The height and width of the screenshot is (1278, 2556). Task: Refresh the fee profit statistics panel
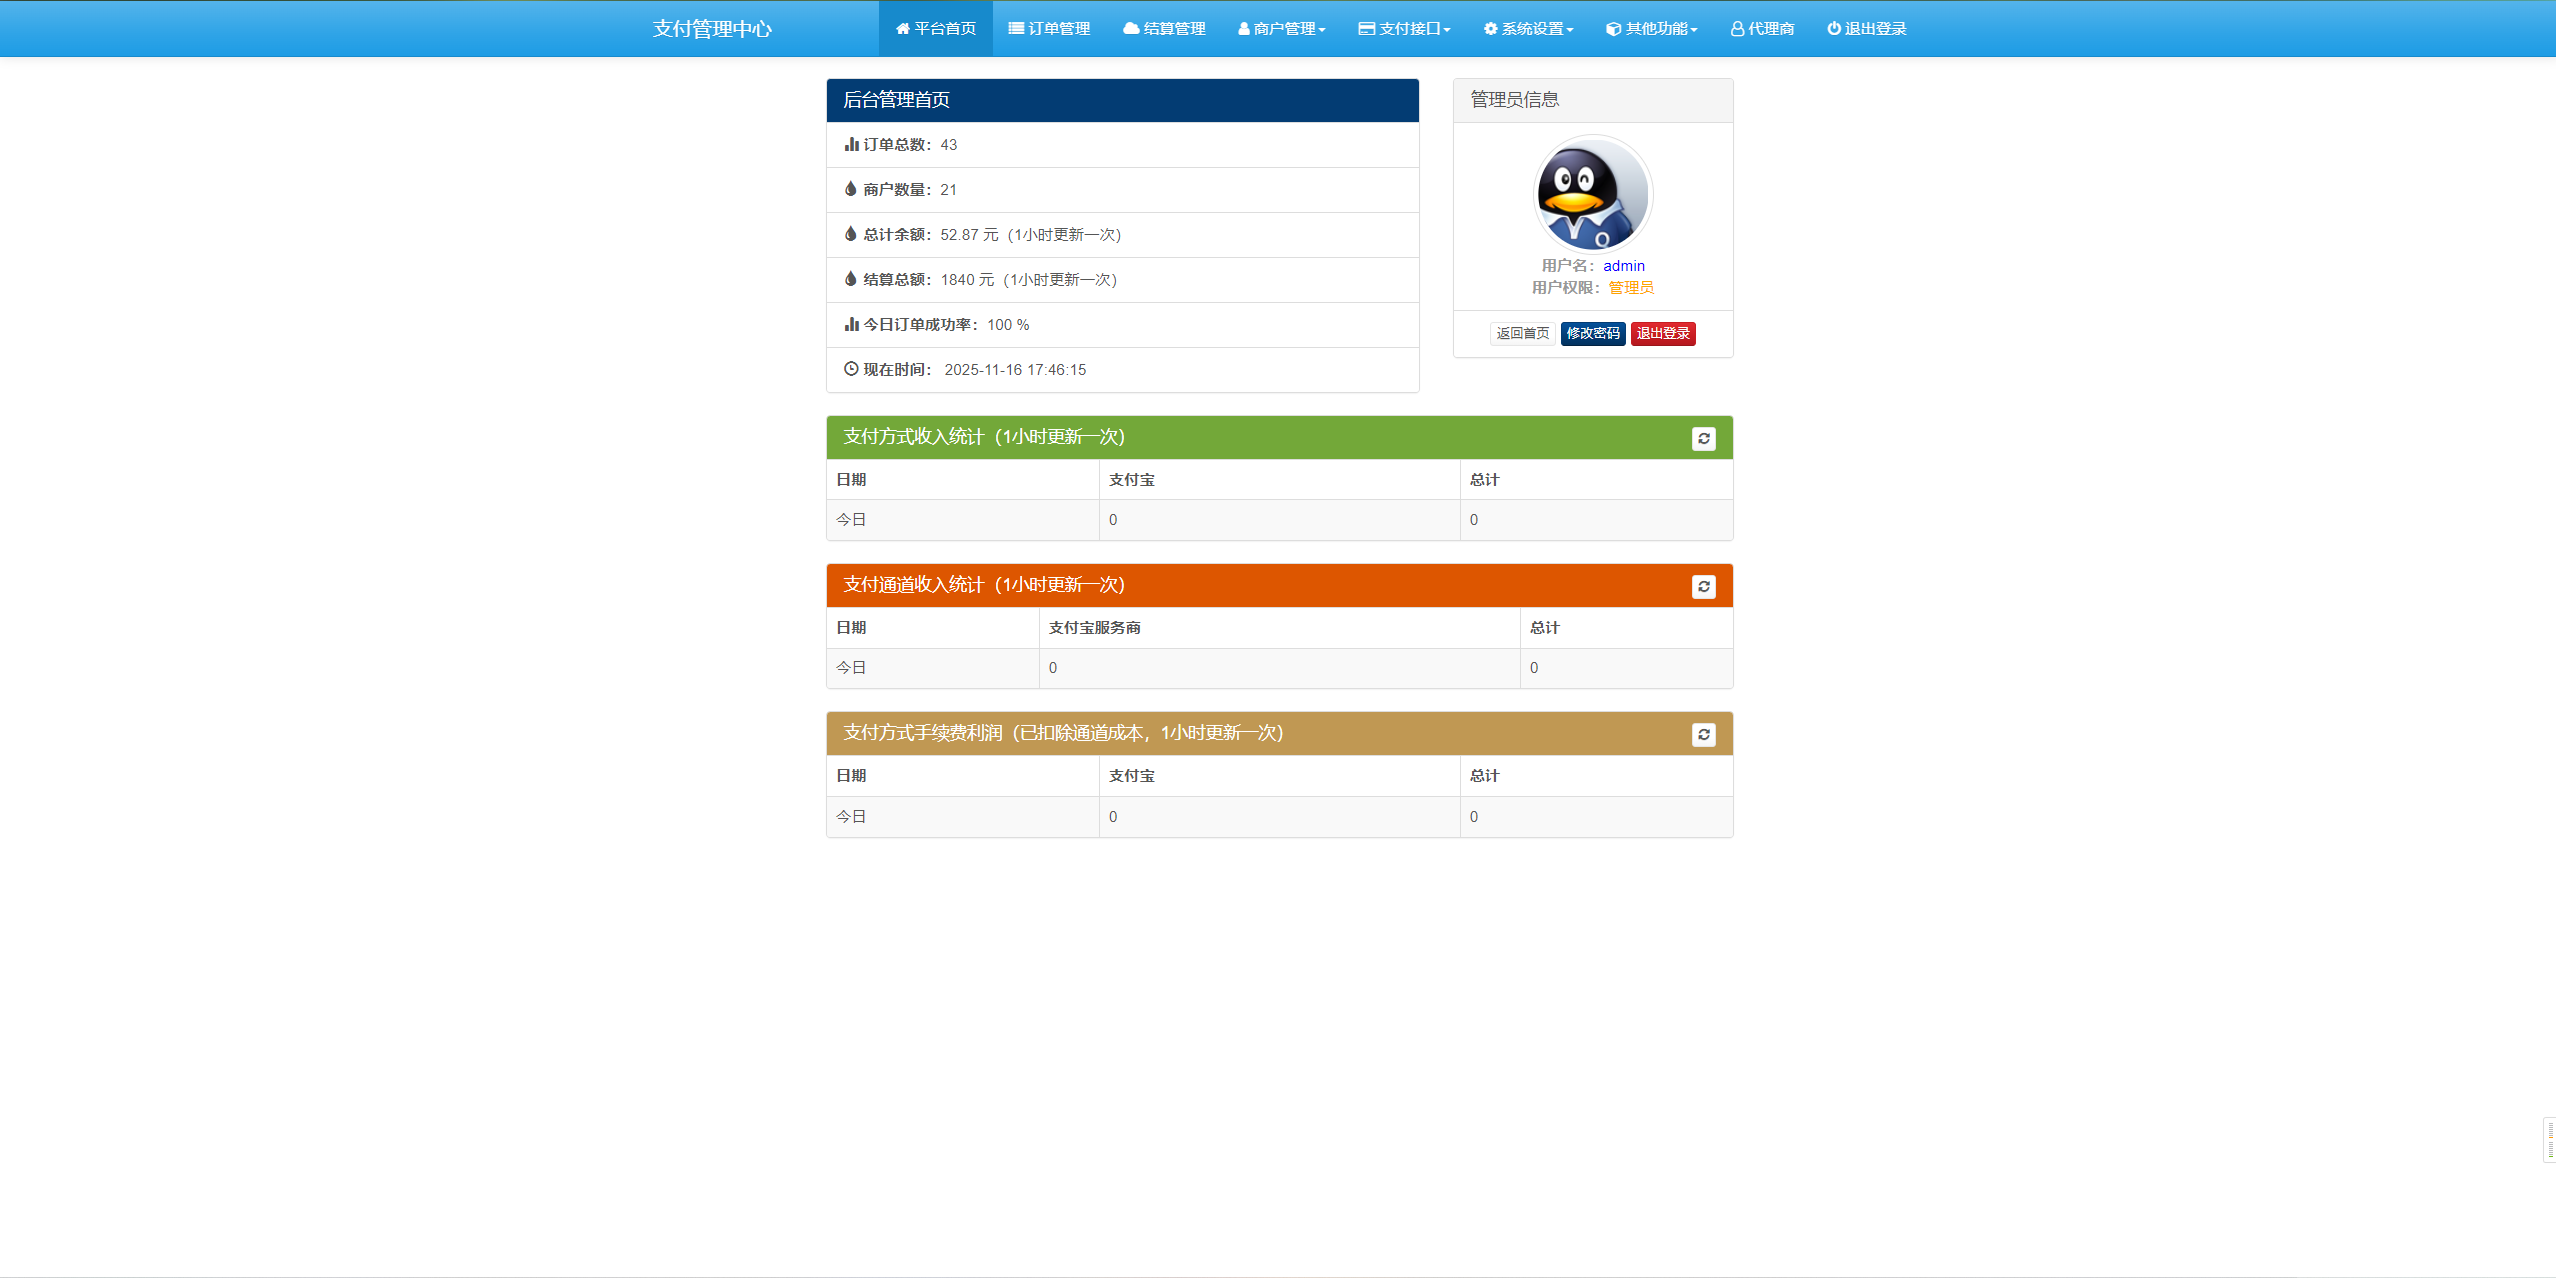point(1703,735)
